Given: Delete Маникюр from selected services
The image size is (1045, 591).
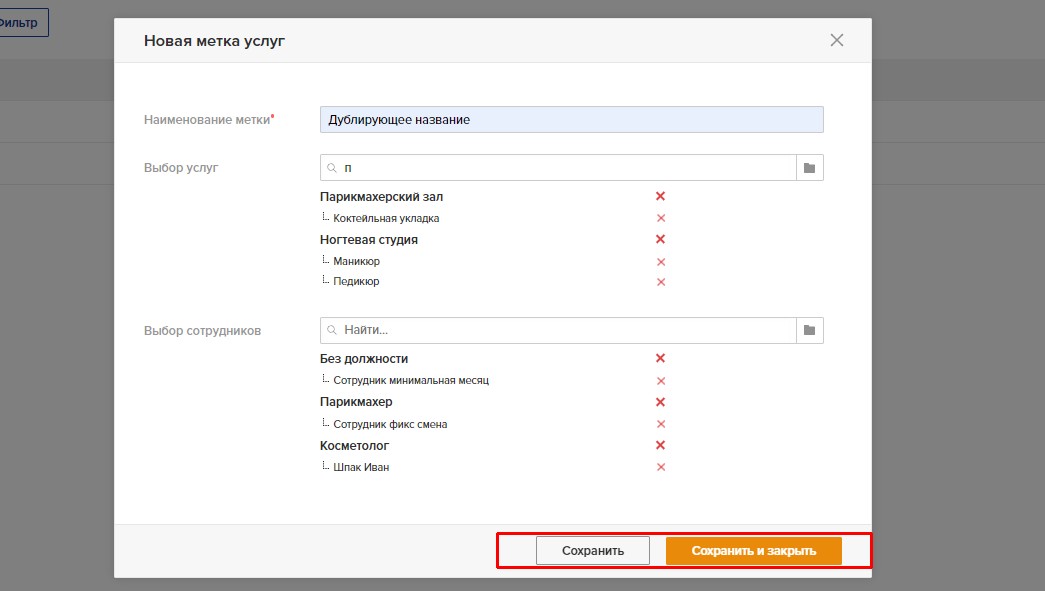Looking at the screenshot, I should pyautogui.click(x=660, y=262).
